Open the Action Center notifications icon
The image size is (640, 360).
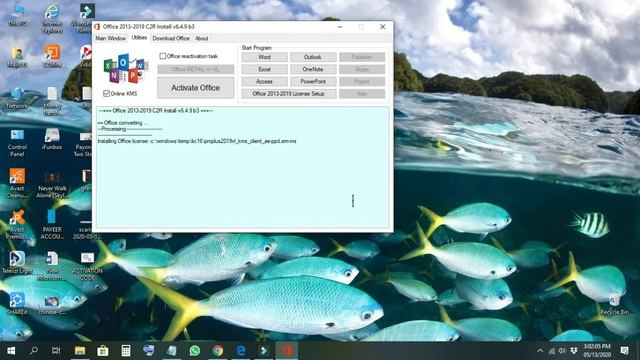624,351
